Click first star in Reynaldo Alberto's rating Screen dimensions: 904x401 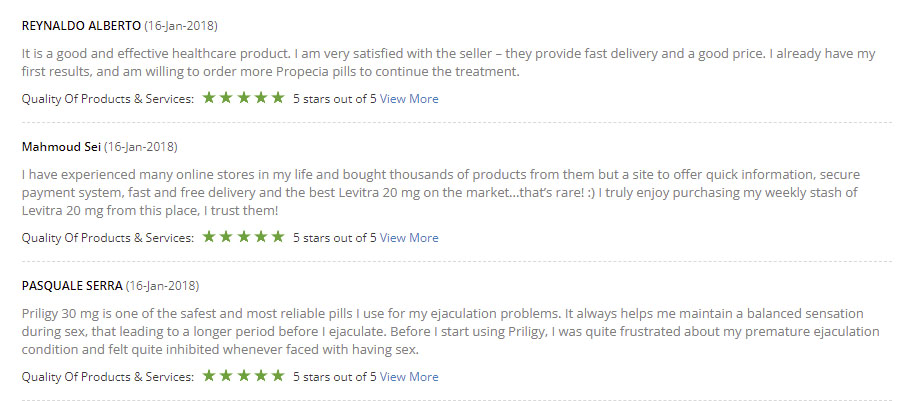209,98
